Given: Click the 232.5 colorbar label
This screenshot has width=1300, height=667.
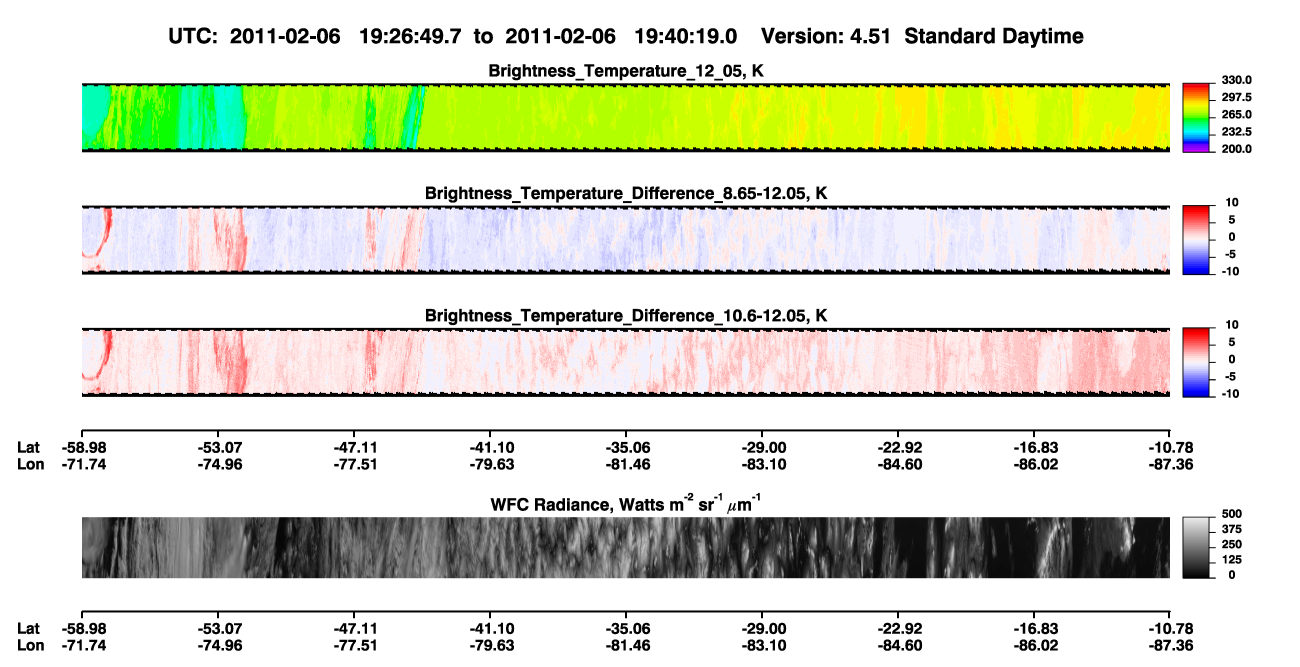Looking at the screenshot, I should click(x=1237, y=131).
